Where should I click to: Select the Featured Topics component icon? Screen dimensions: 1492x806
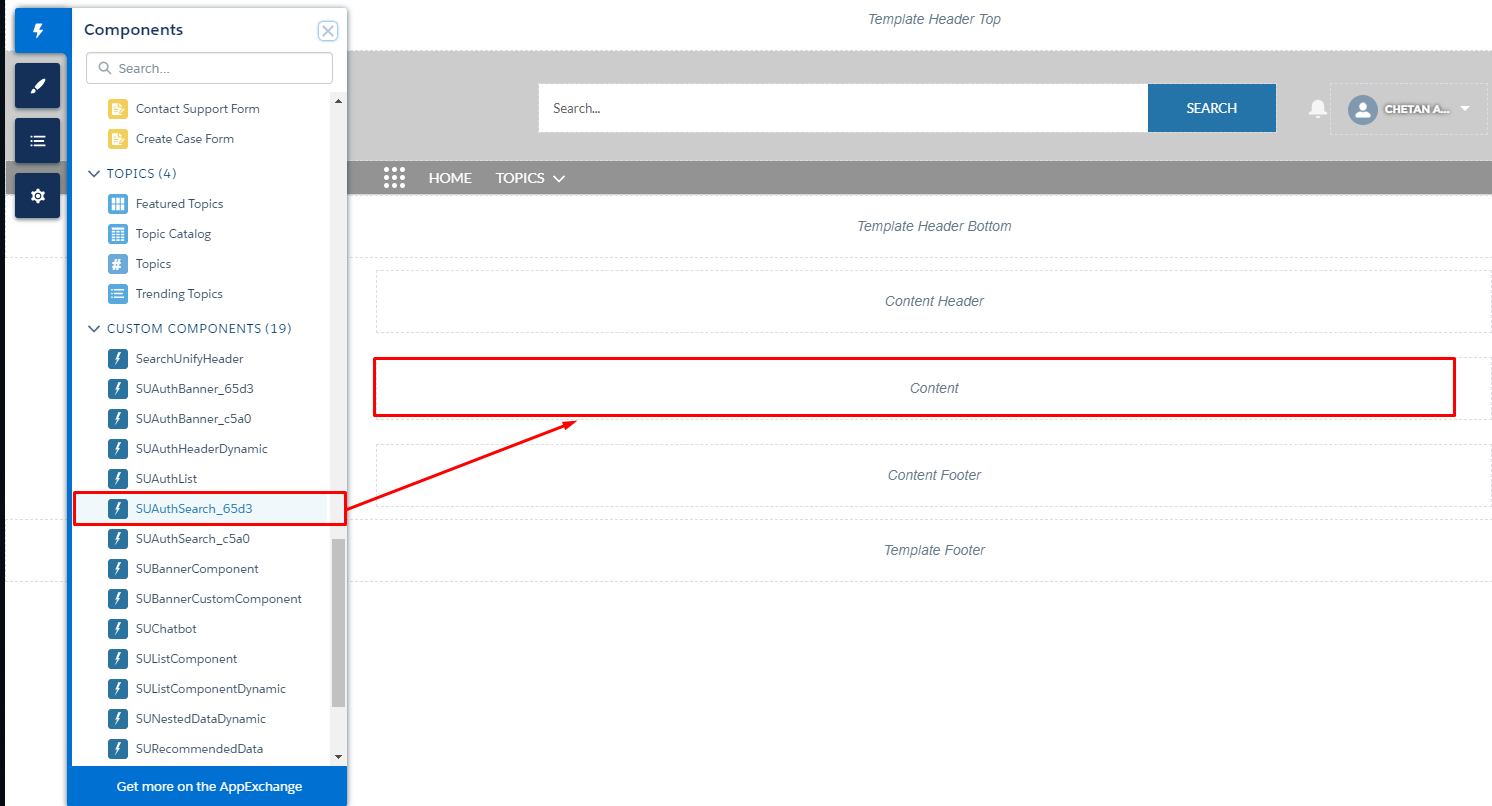click(118, 204)
